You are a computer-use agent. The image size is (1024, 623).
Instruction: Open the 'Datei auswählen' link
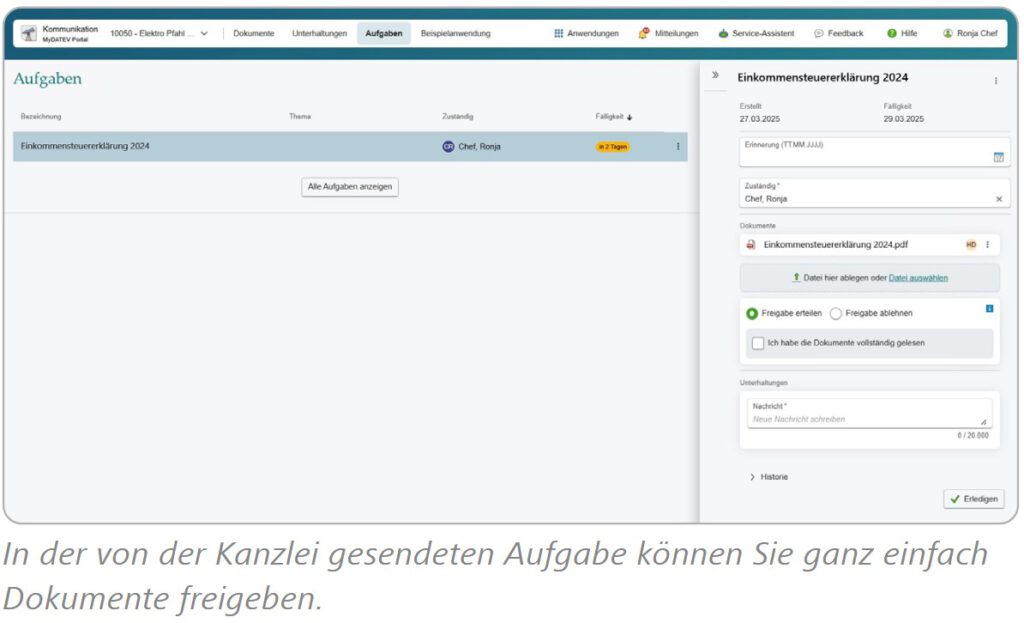coord(918,278)
